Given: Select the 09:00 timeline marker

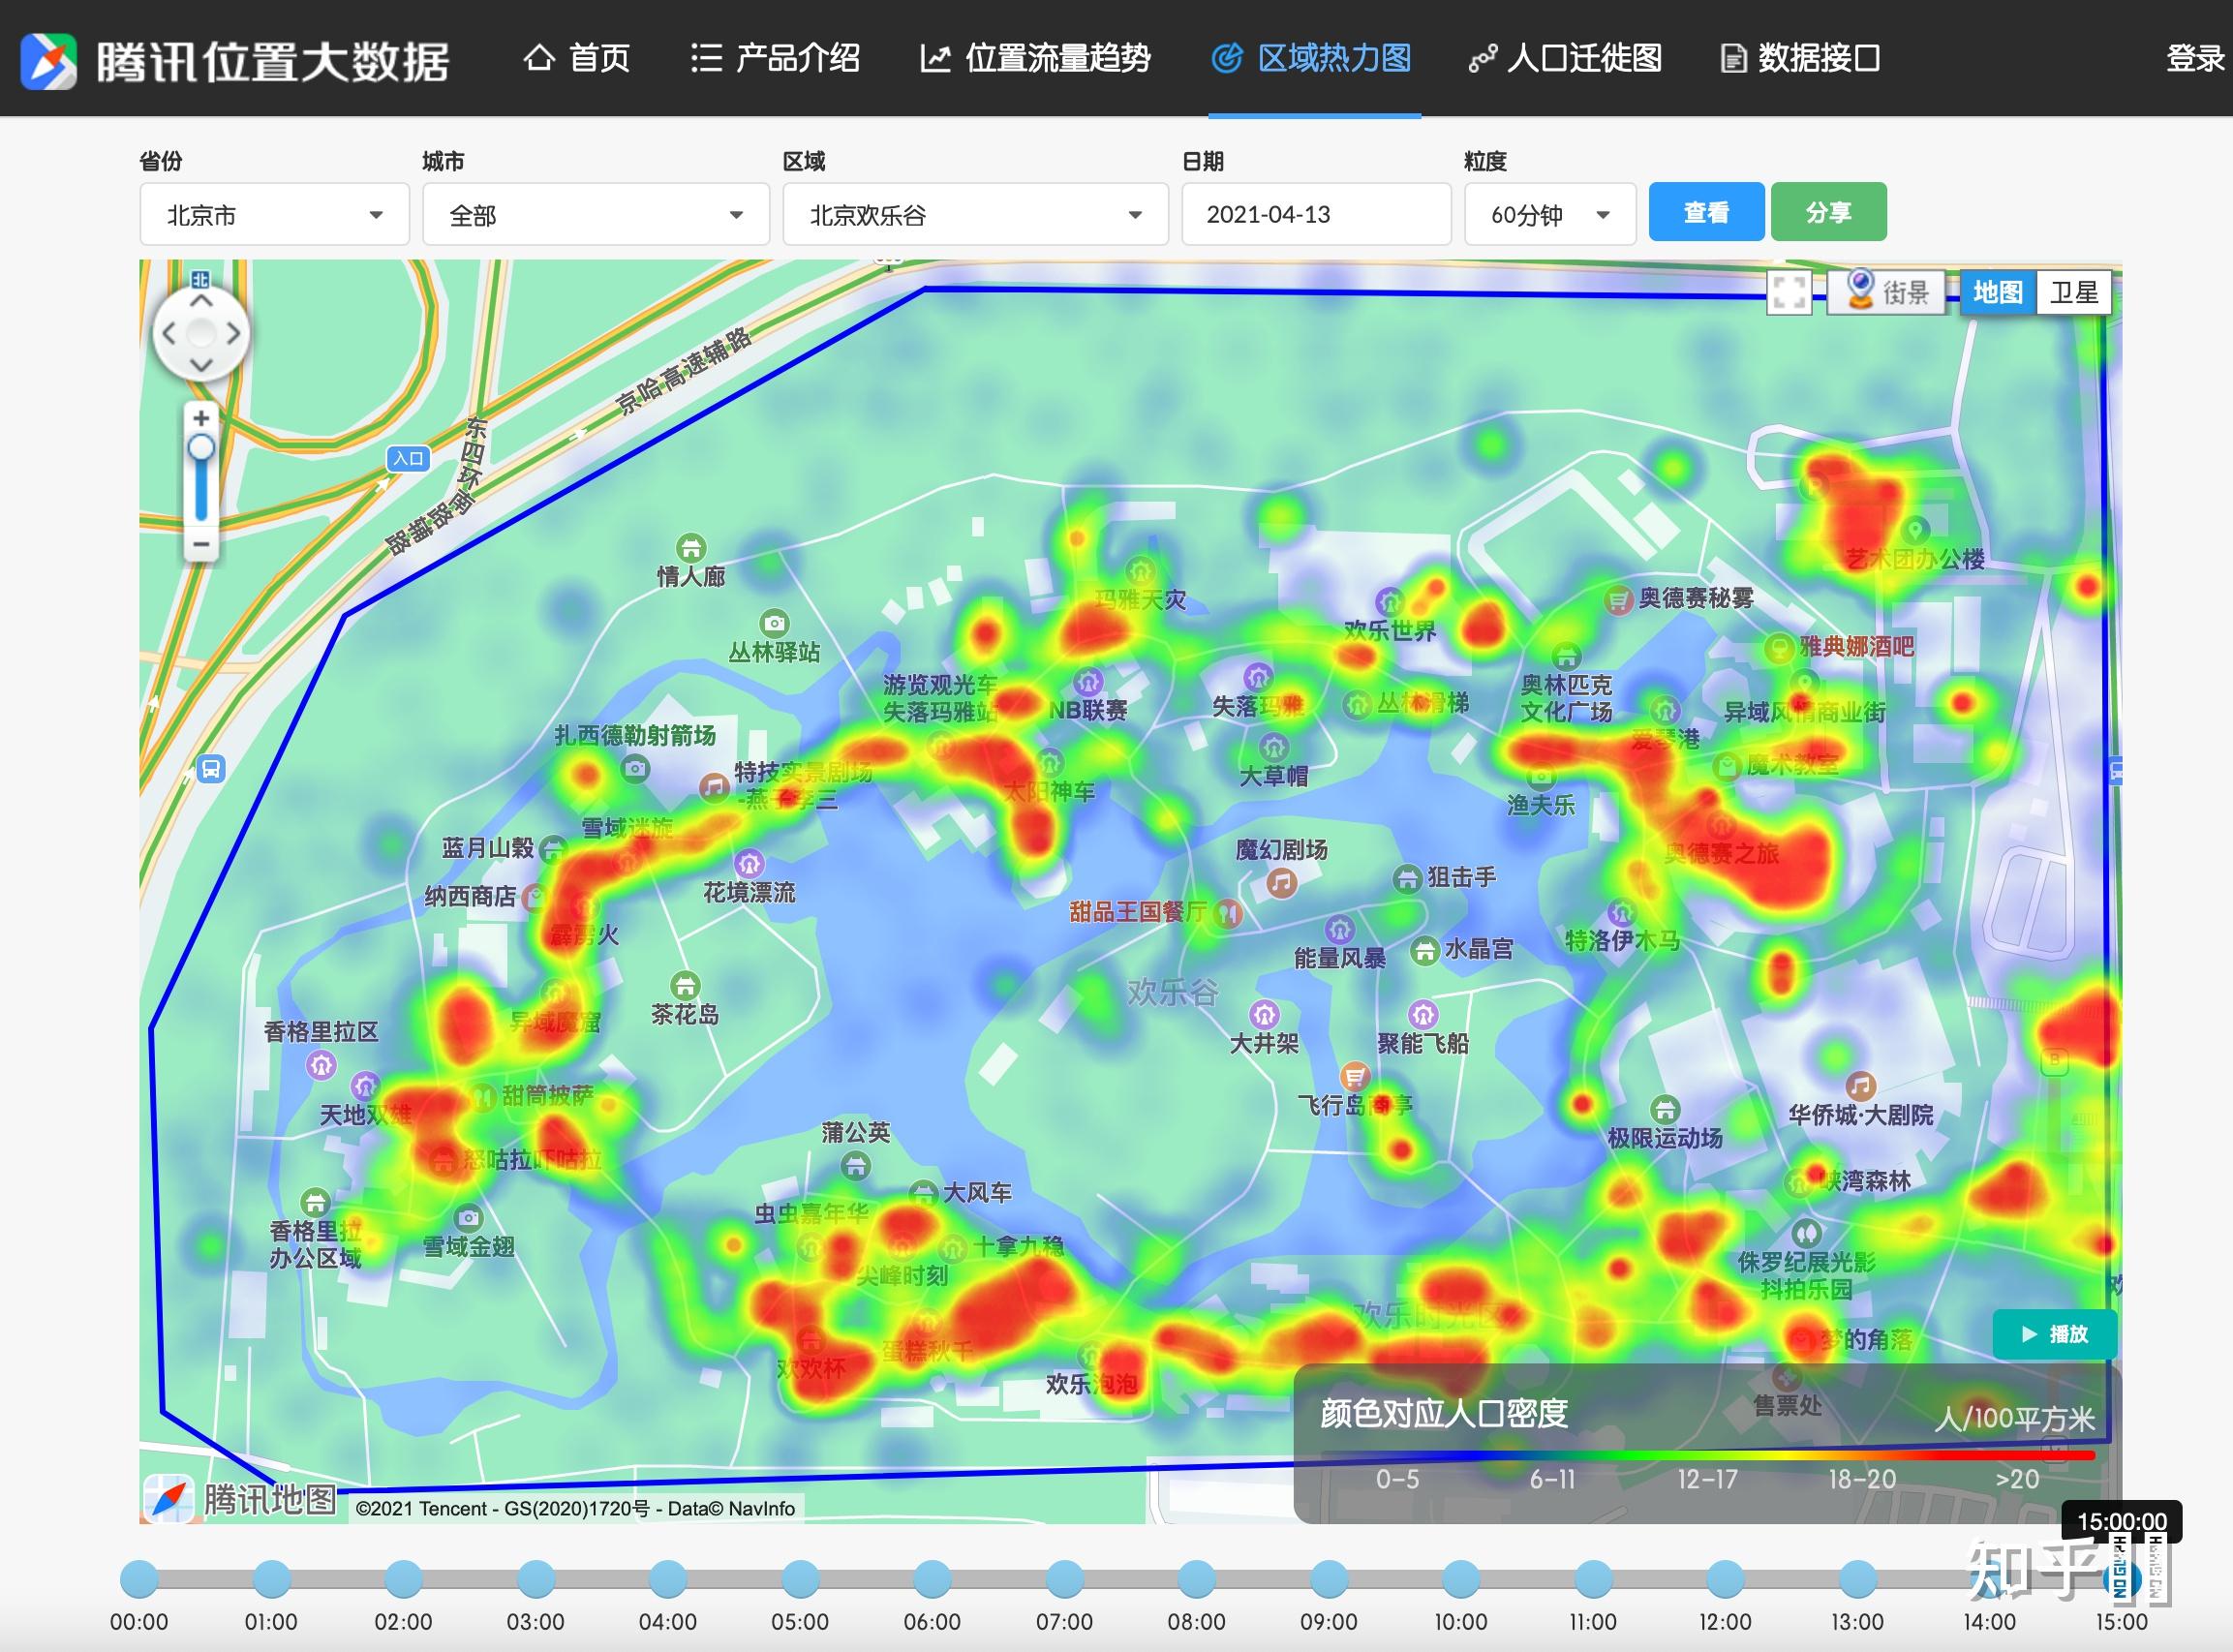Looking at the screenshot, I should 1329,1579.
